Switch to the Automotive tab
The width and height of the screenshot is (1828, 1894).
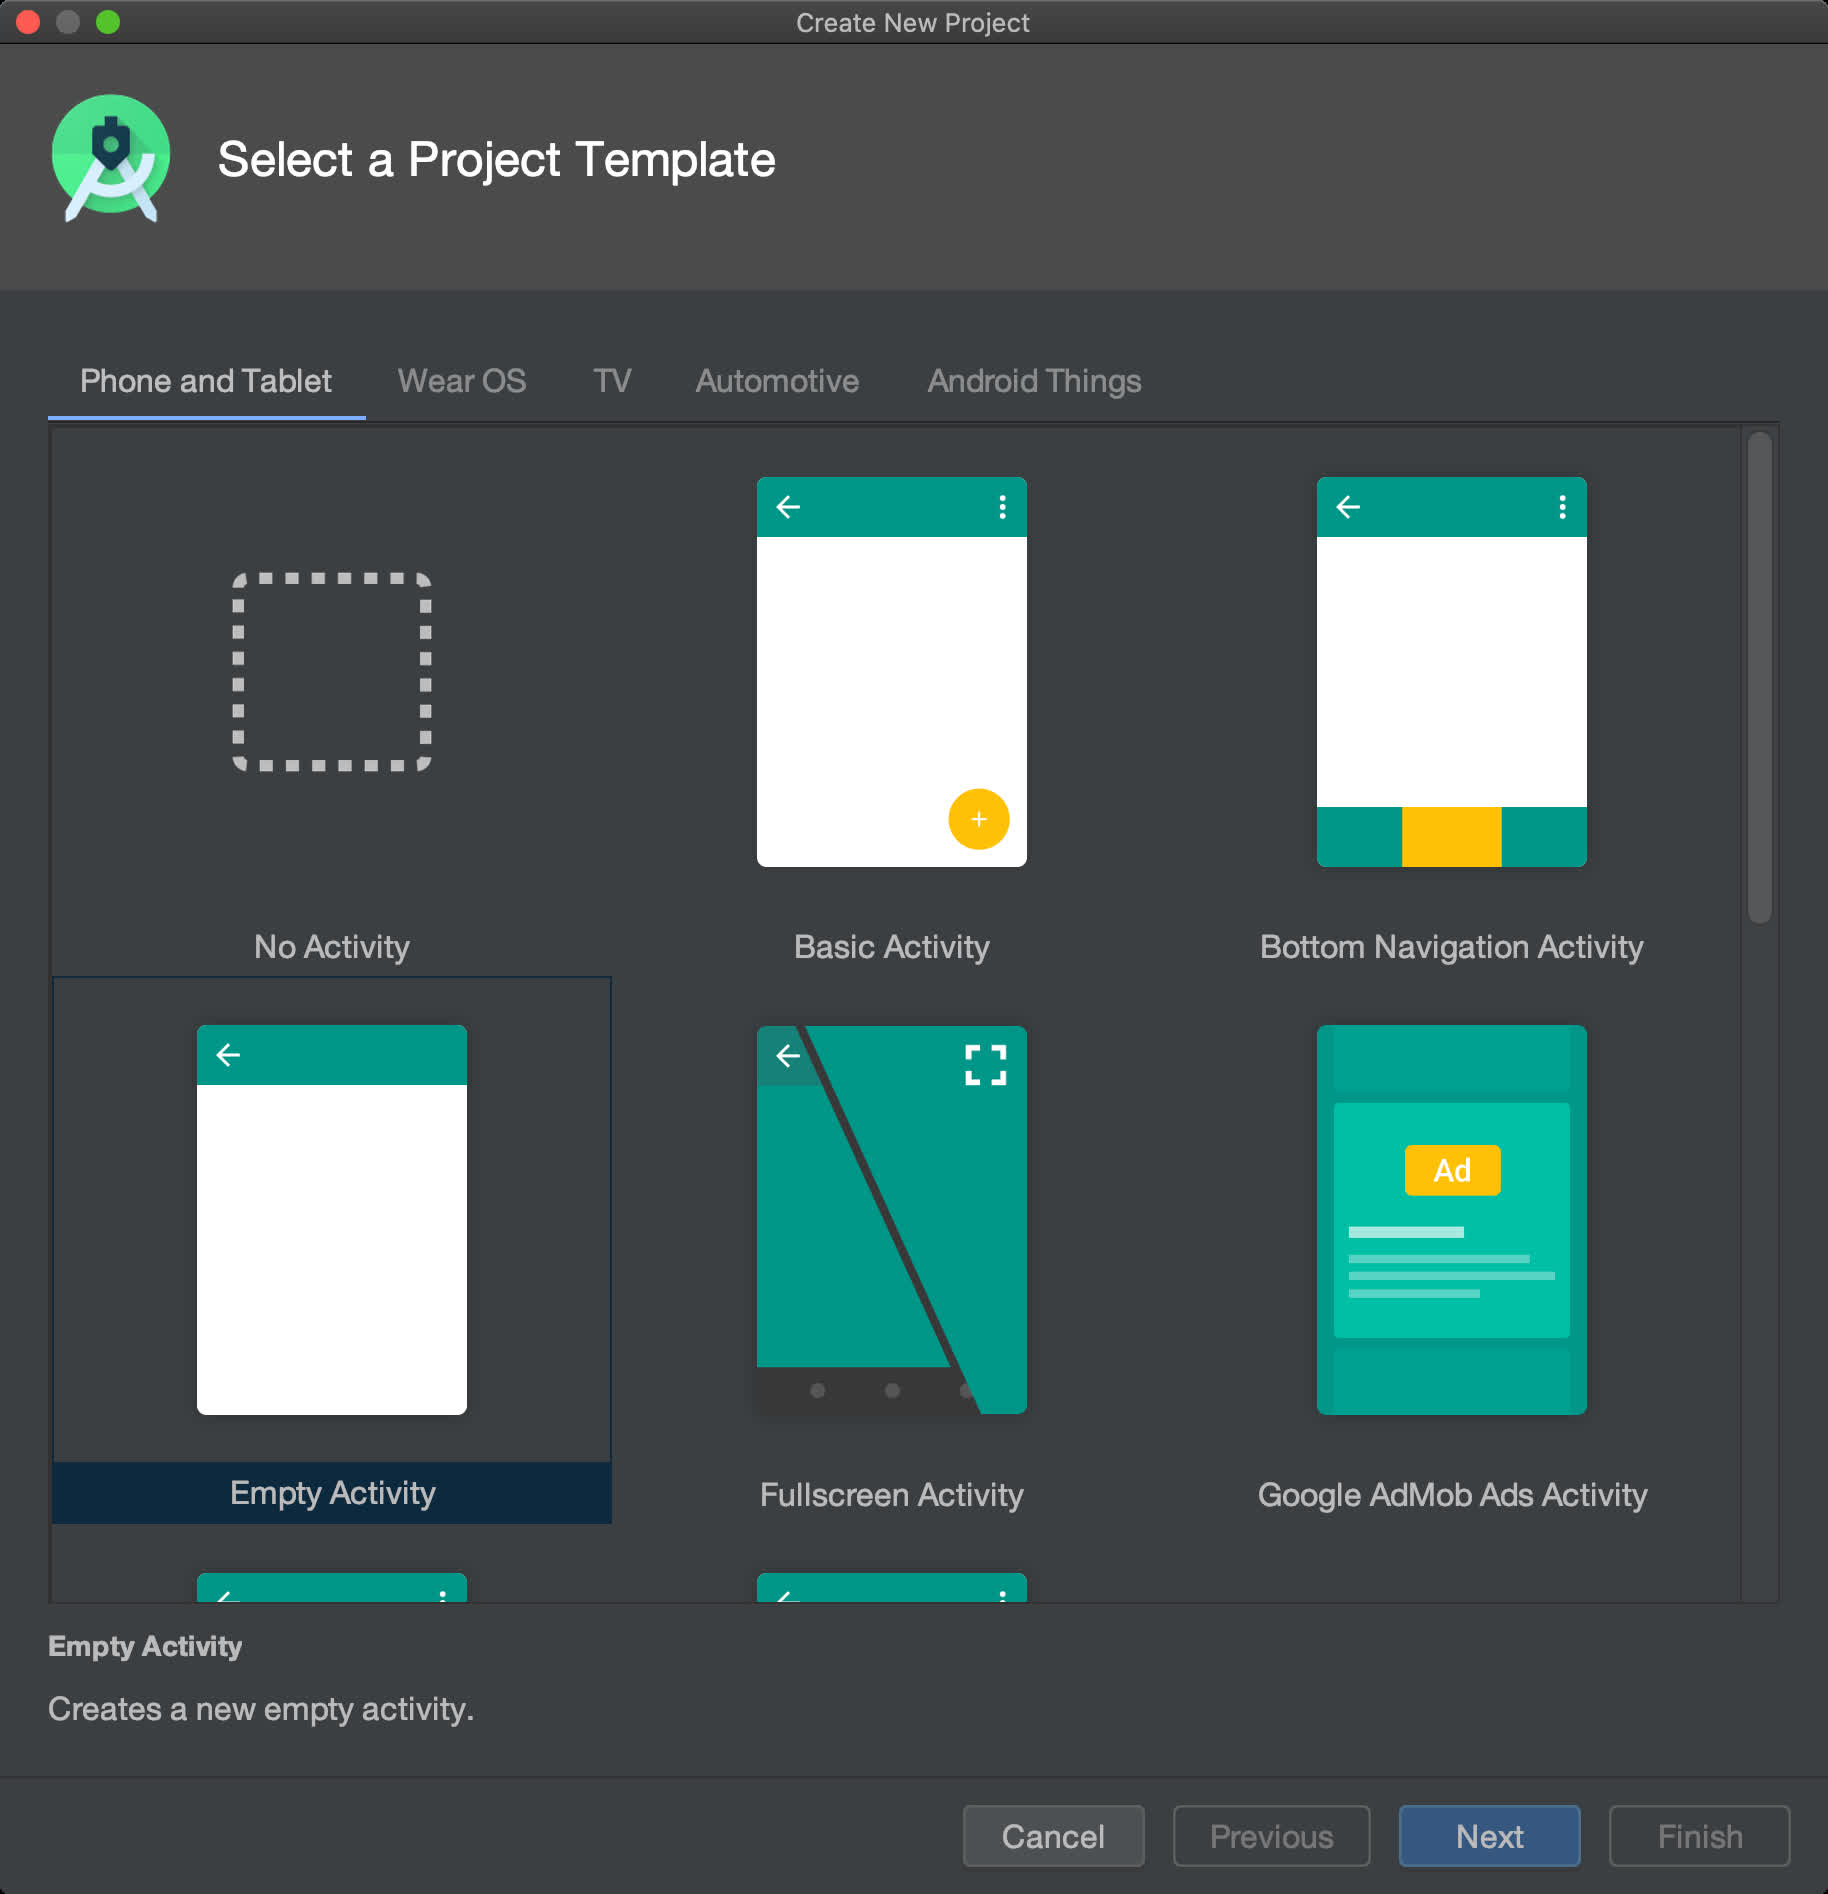point(777,381)
